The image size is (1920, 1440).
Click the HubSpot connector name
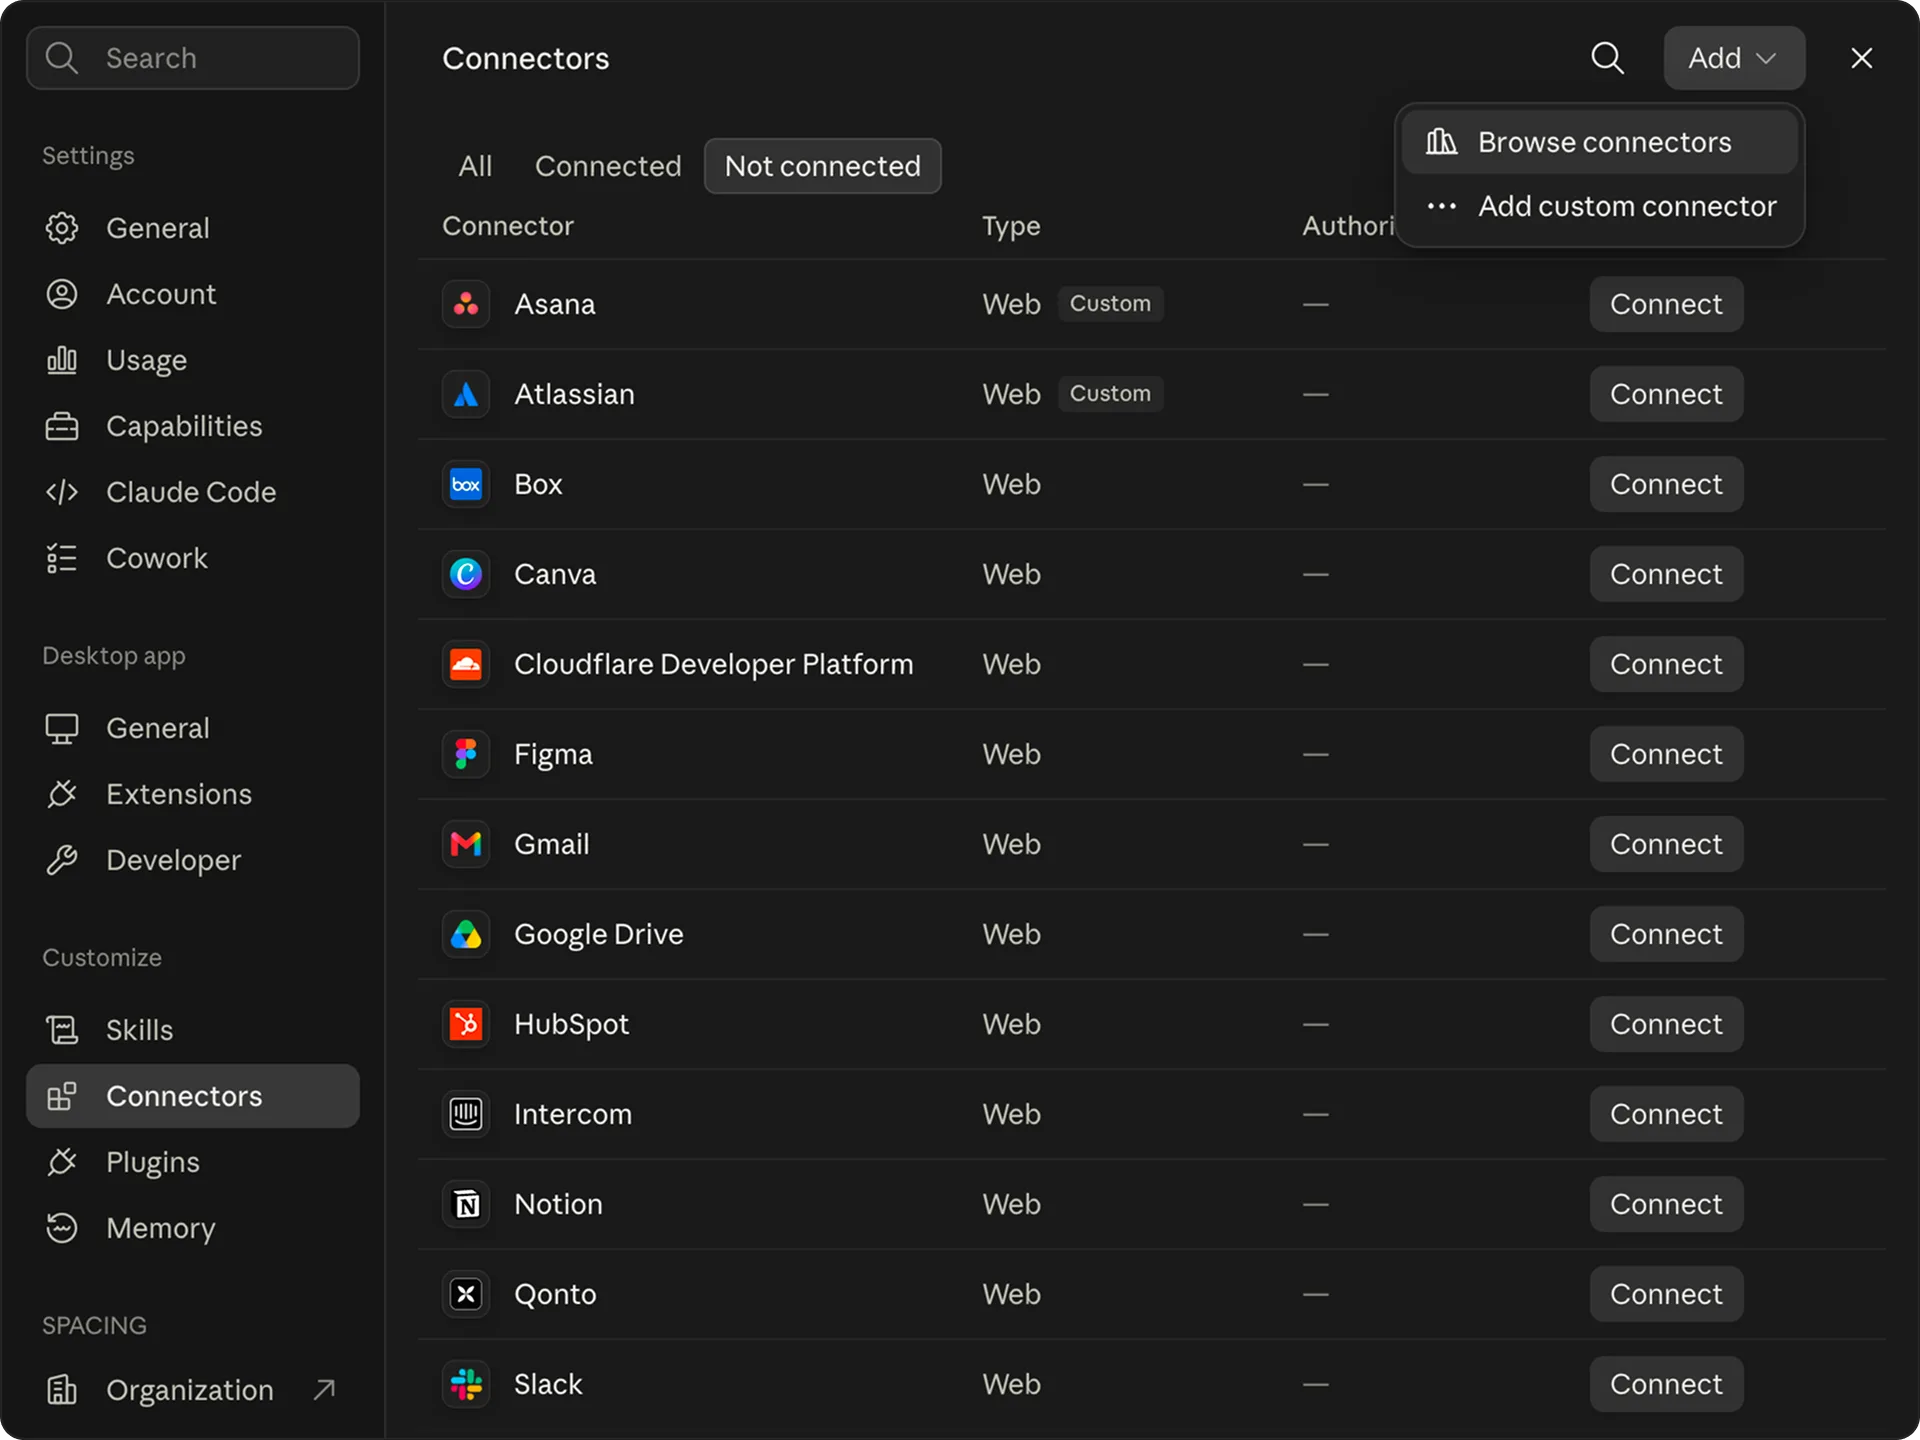[572, 1024]
